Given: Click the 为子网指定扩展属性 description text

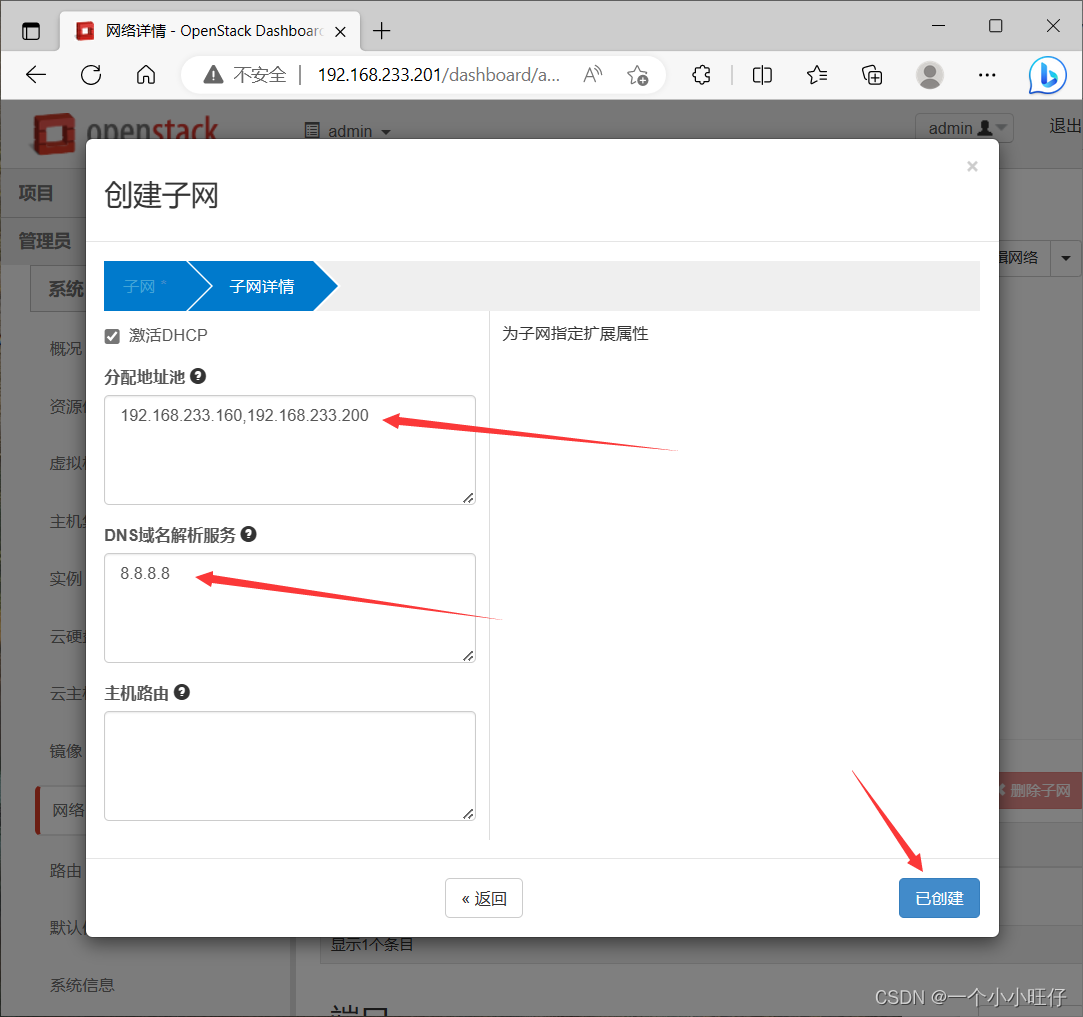Looking at the screenshot, I should click(x=575, y=334).
